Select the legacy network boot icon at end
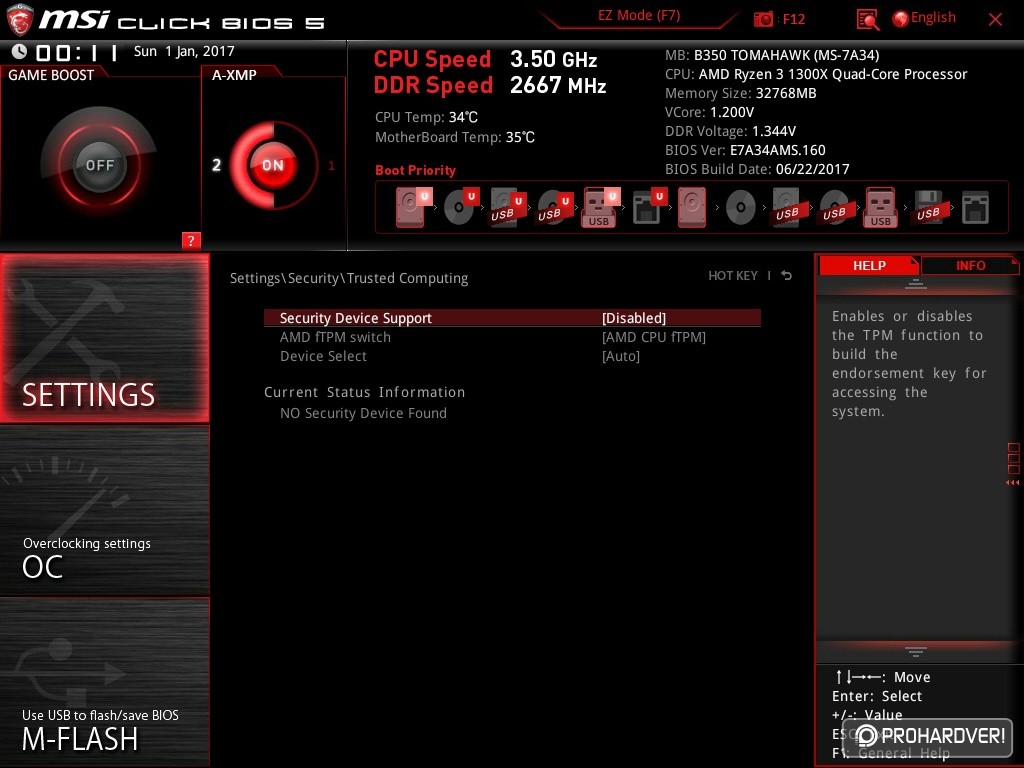Screen dimensions: 1024x768 pyautogui.click(x=975, y=207)
